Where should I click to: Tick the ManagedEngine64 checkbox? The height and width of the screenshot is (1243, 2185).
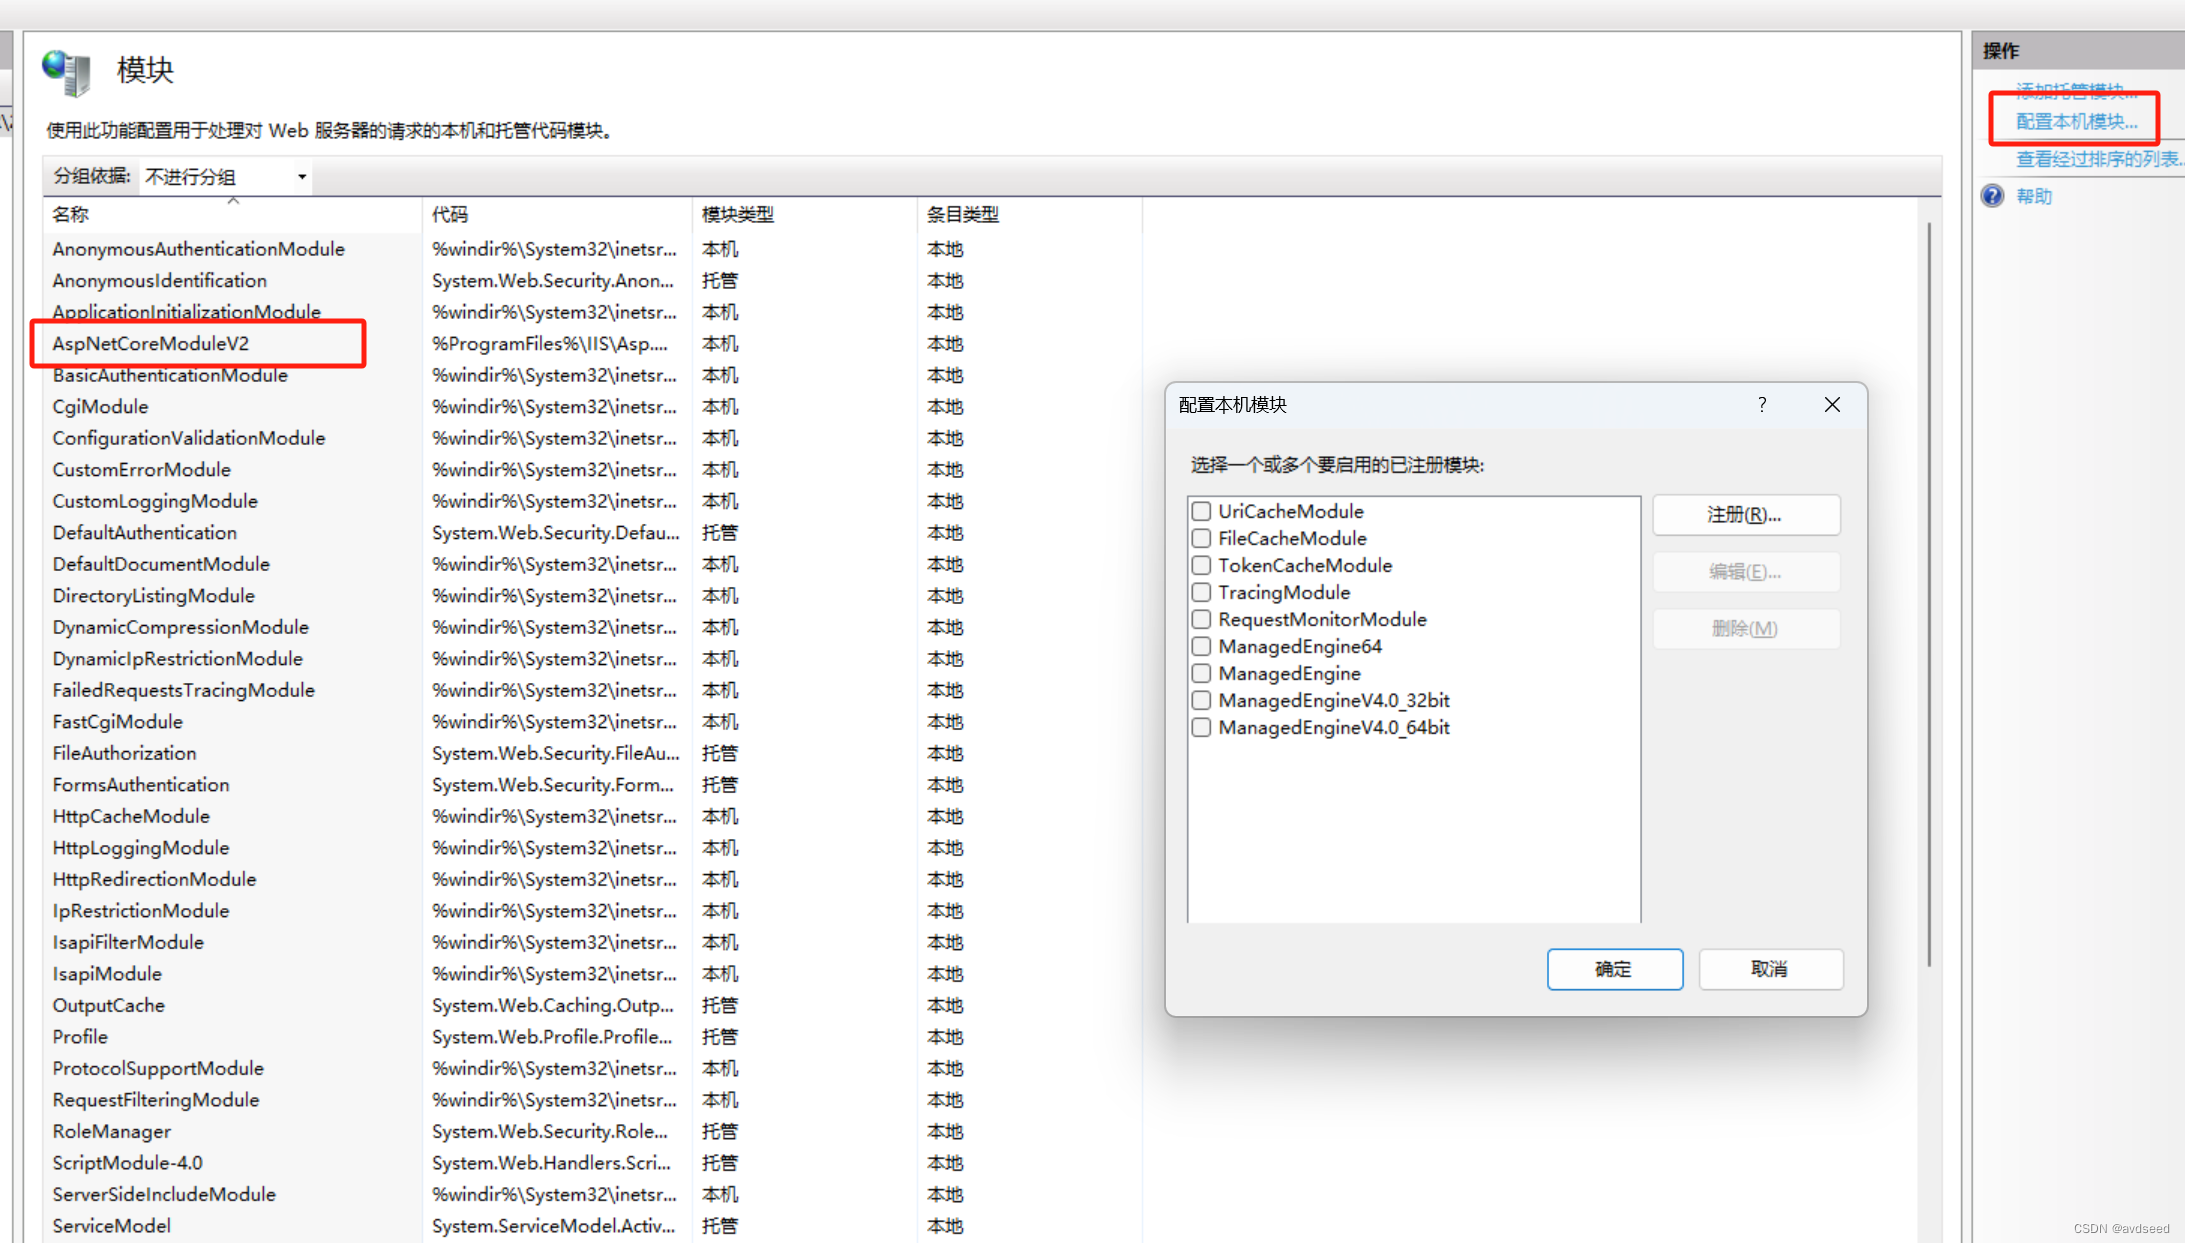pos(1201,646)
